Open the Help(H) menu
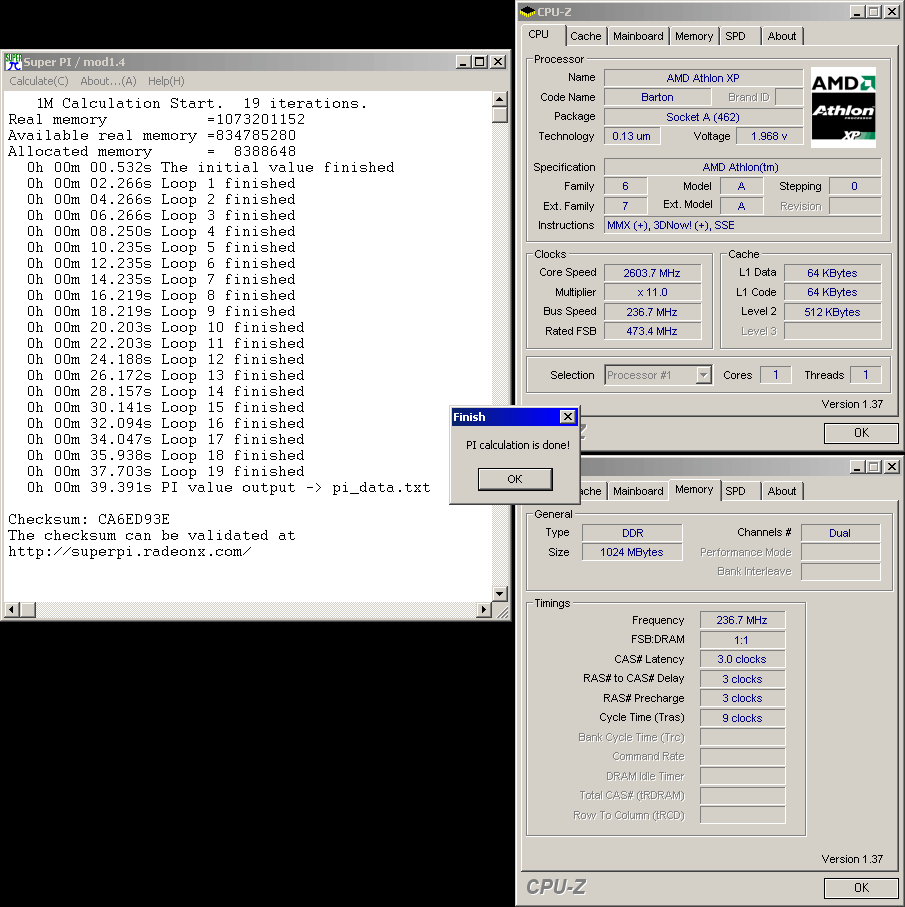 [x=166, y=81]
